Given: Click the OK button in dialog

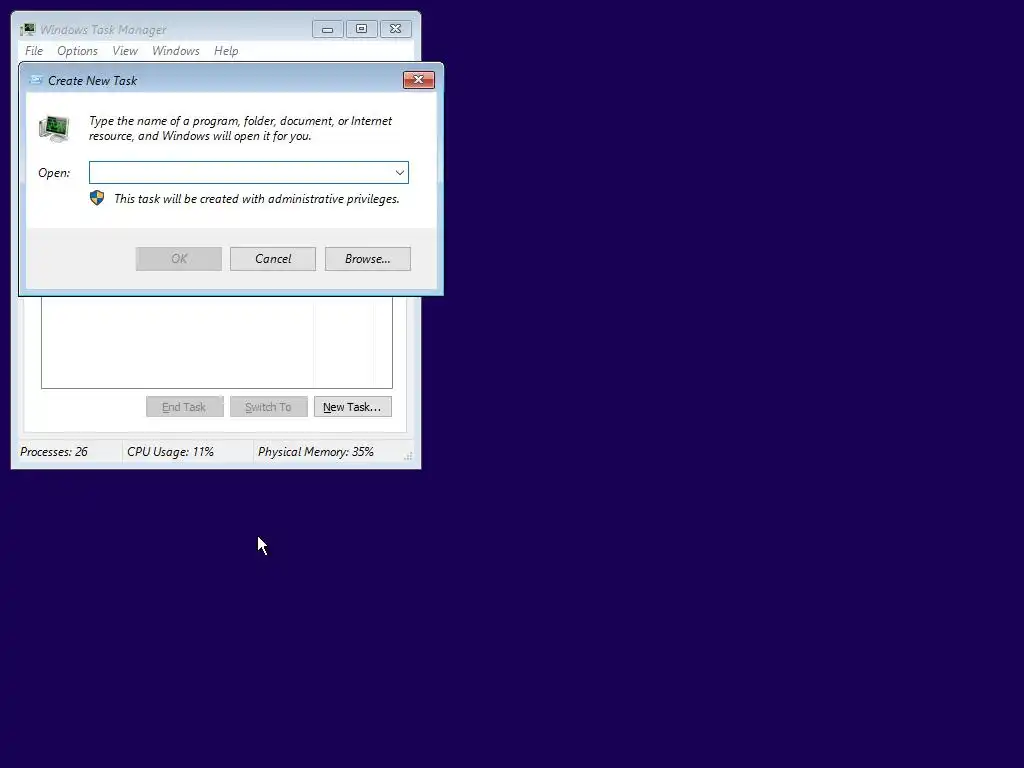Looking at the screenshot, I should (179, 259).
